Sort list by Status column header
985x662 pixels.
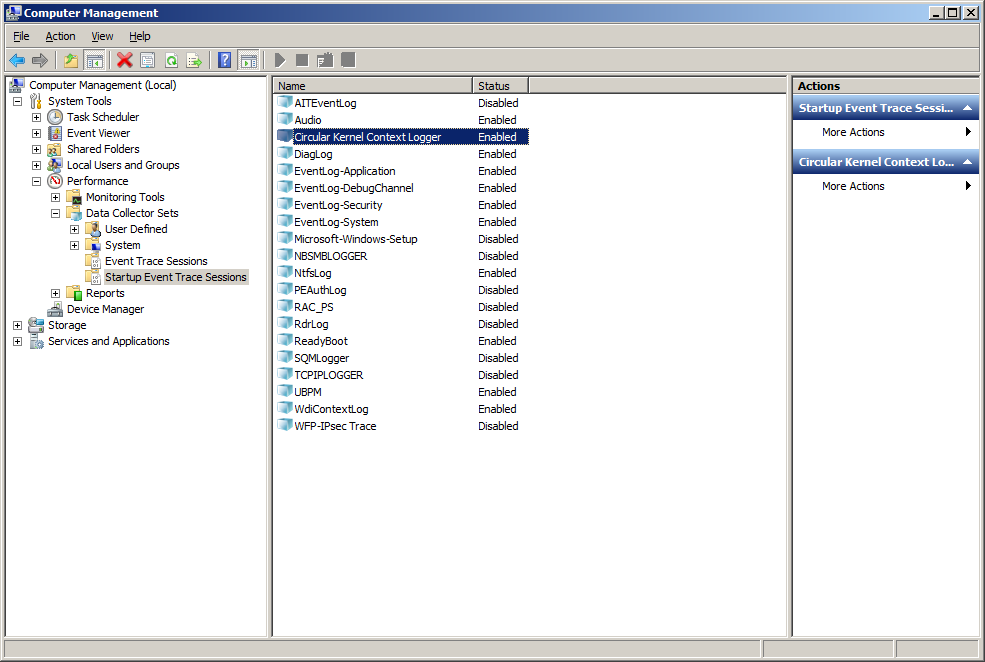(x=501, y=85)
